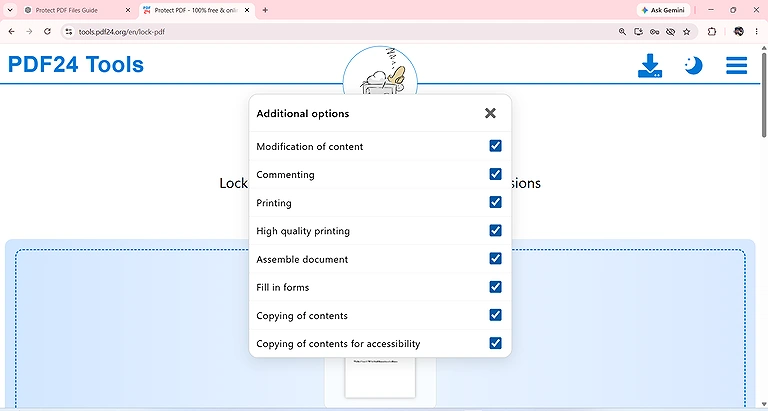Click the sleeping mascot logo image
768x411 pixels.
(380, 71)
